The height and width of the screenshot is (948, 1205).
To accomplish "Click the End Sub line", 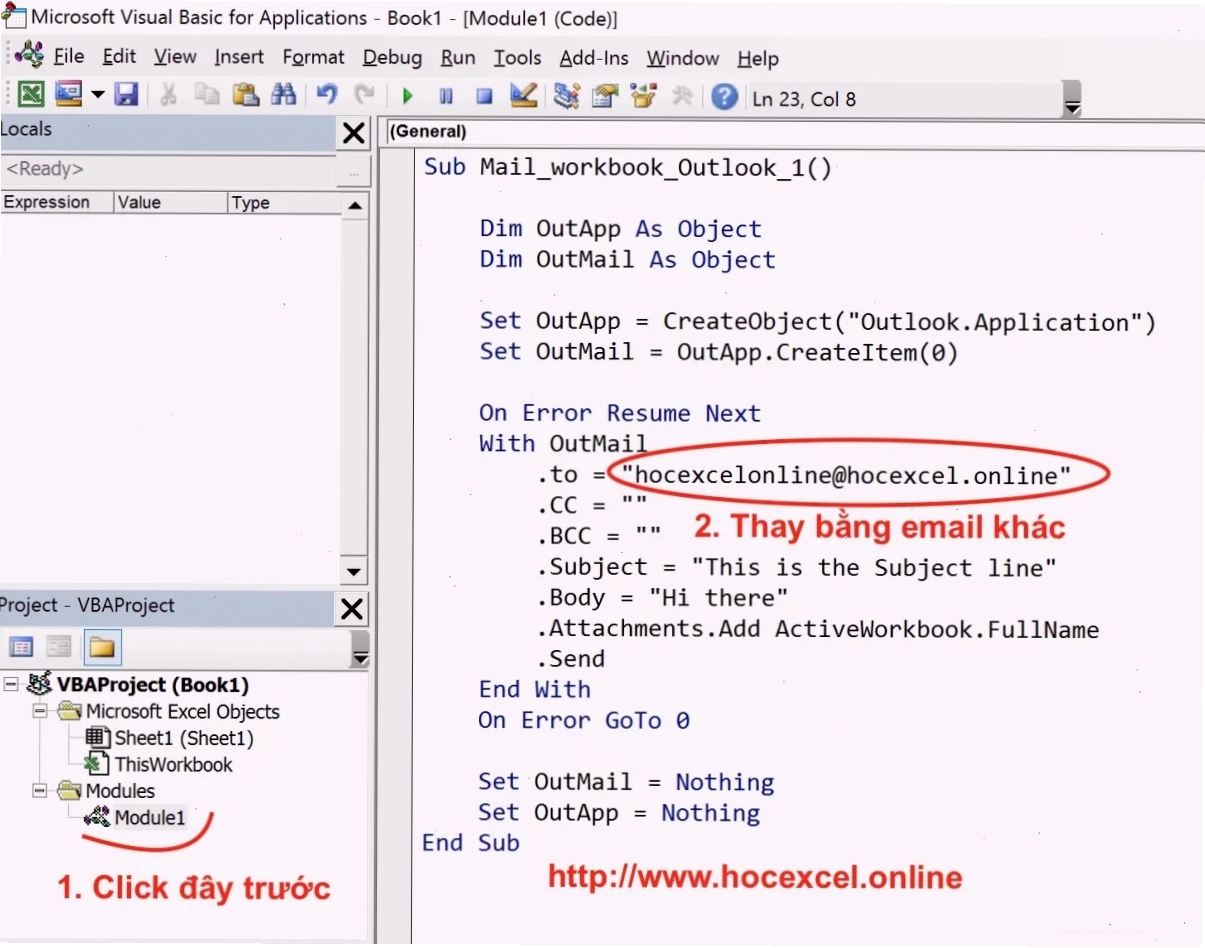I will pyautogui.click(x=471, y=843).
